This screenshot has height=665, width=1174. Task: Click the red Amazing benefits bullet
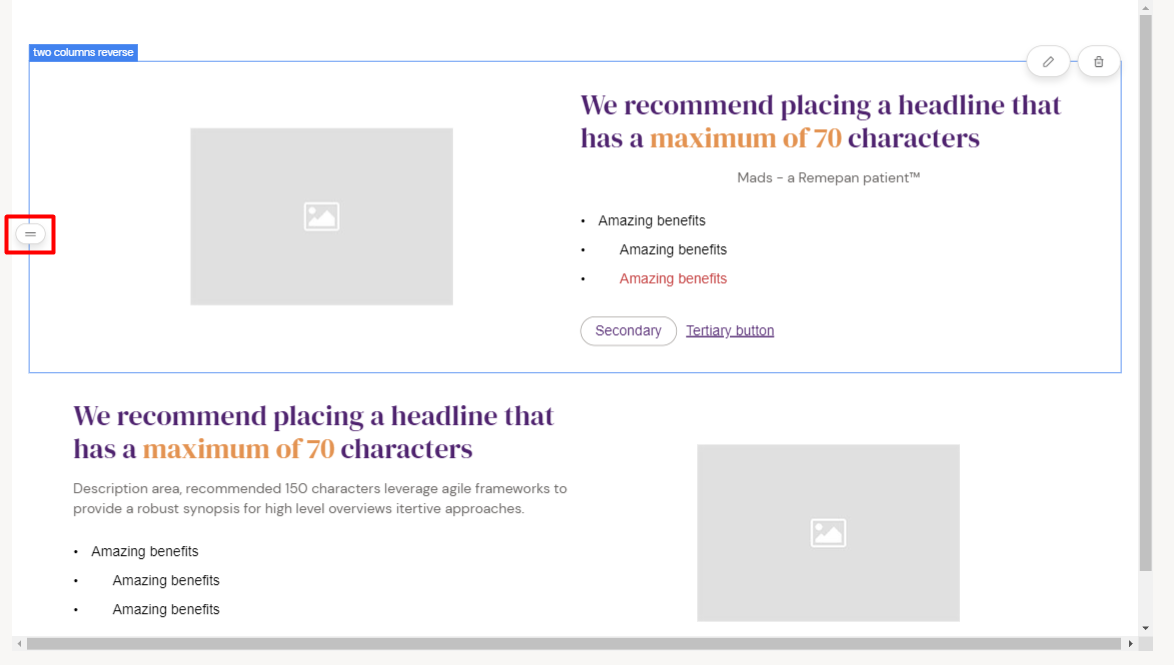coord(673,279)
